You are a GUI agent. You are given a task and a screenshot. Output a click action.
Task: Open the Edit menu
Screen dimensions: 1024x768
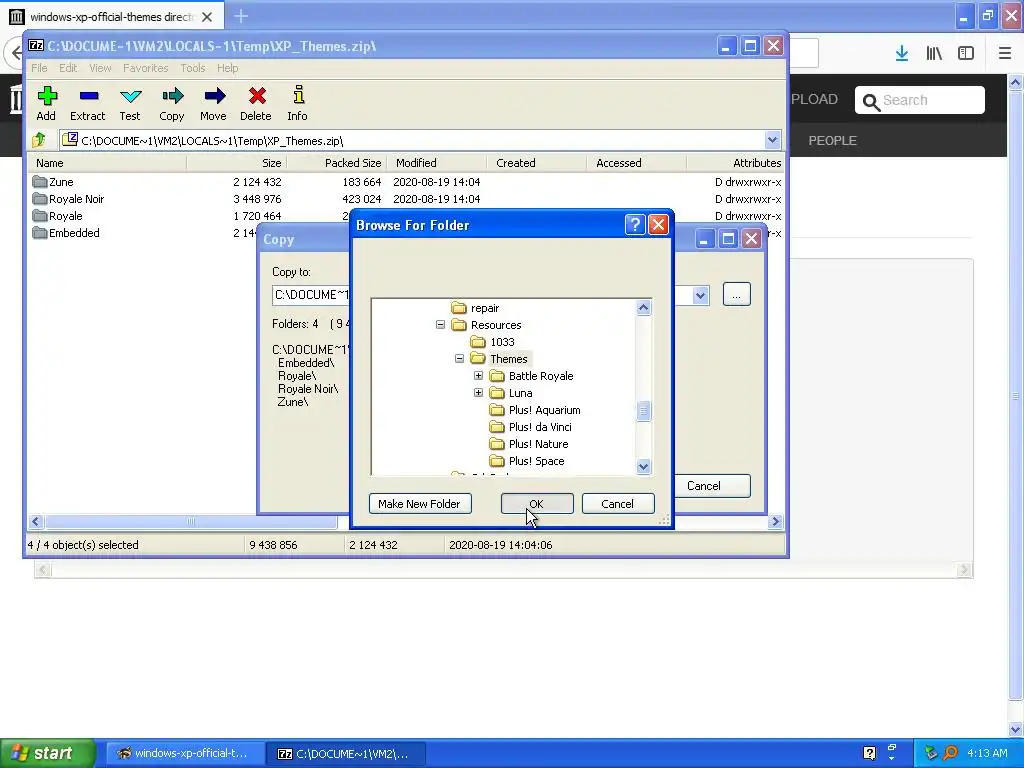[x=68, y=68]
